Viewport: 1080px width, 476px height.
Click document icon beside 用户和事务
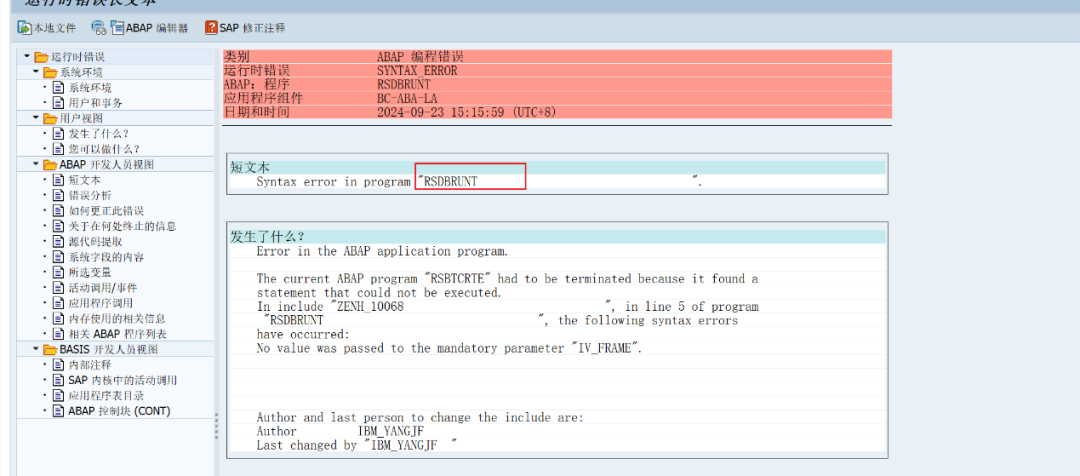pos(58,103)
